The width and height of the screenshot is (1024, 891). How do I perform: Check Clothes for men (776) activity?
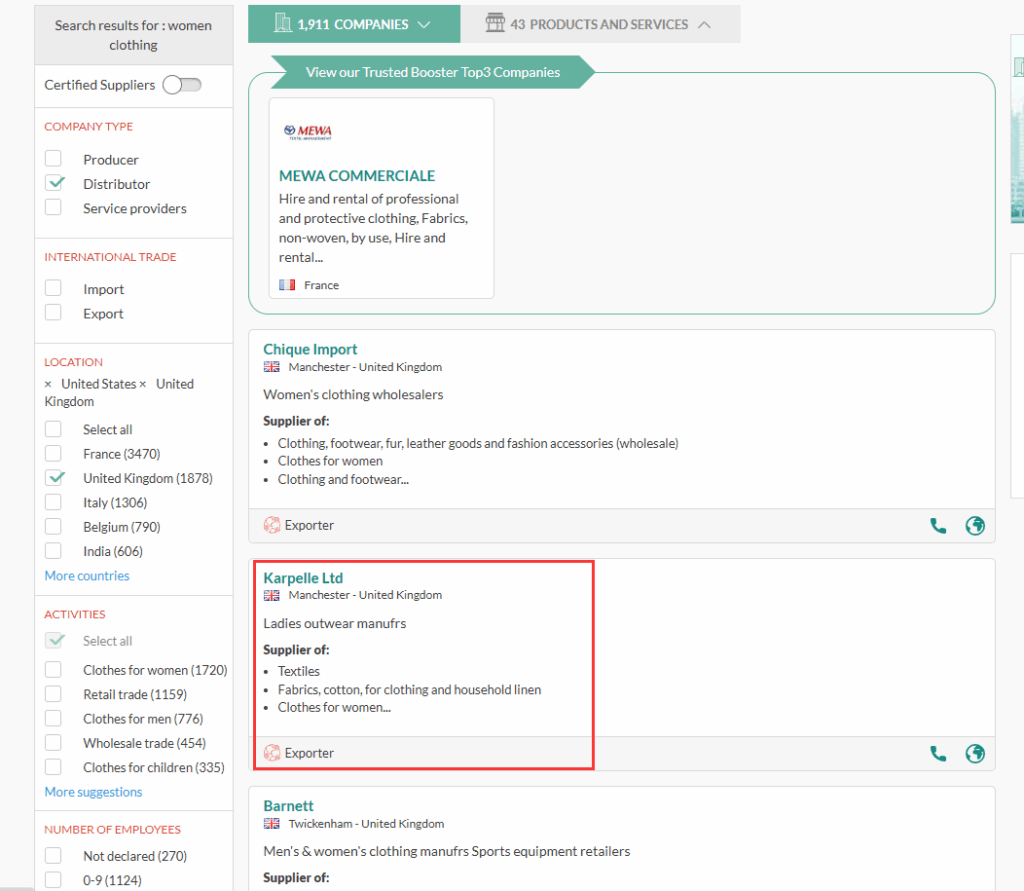(53, 718)
